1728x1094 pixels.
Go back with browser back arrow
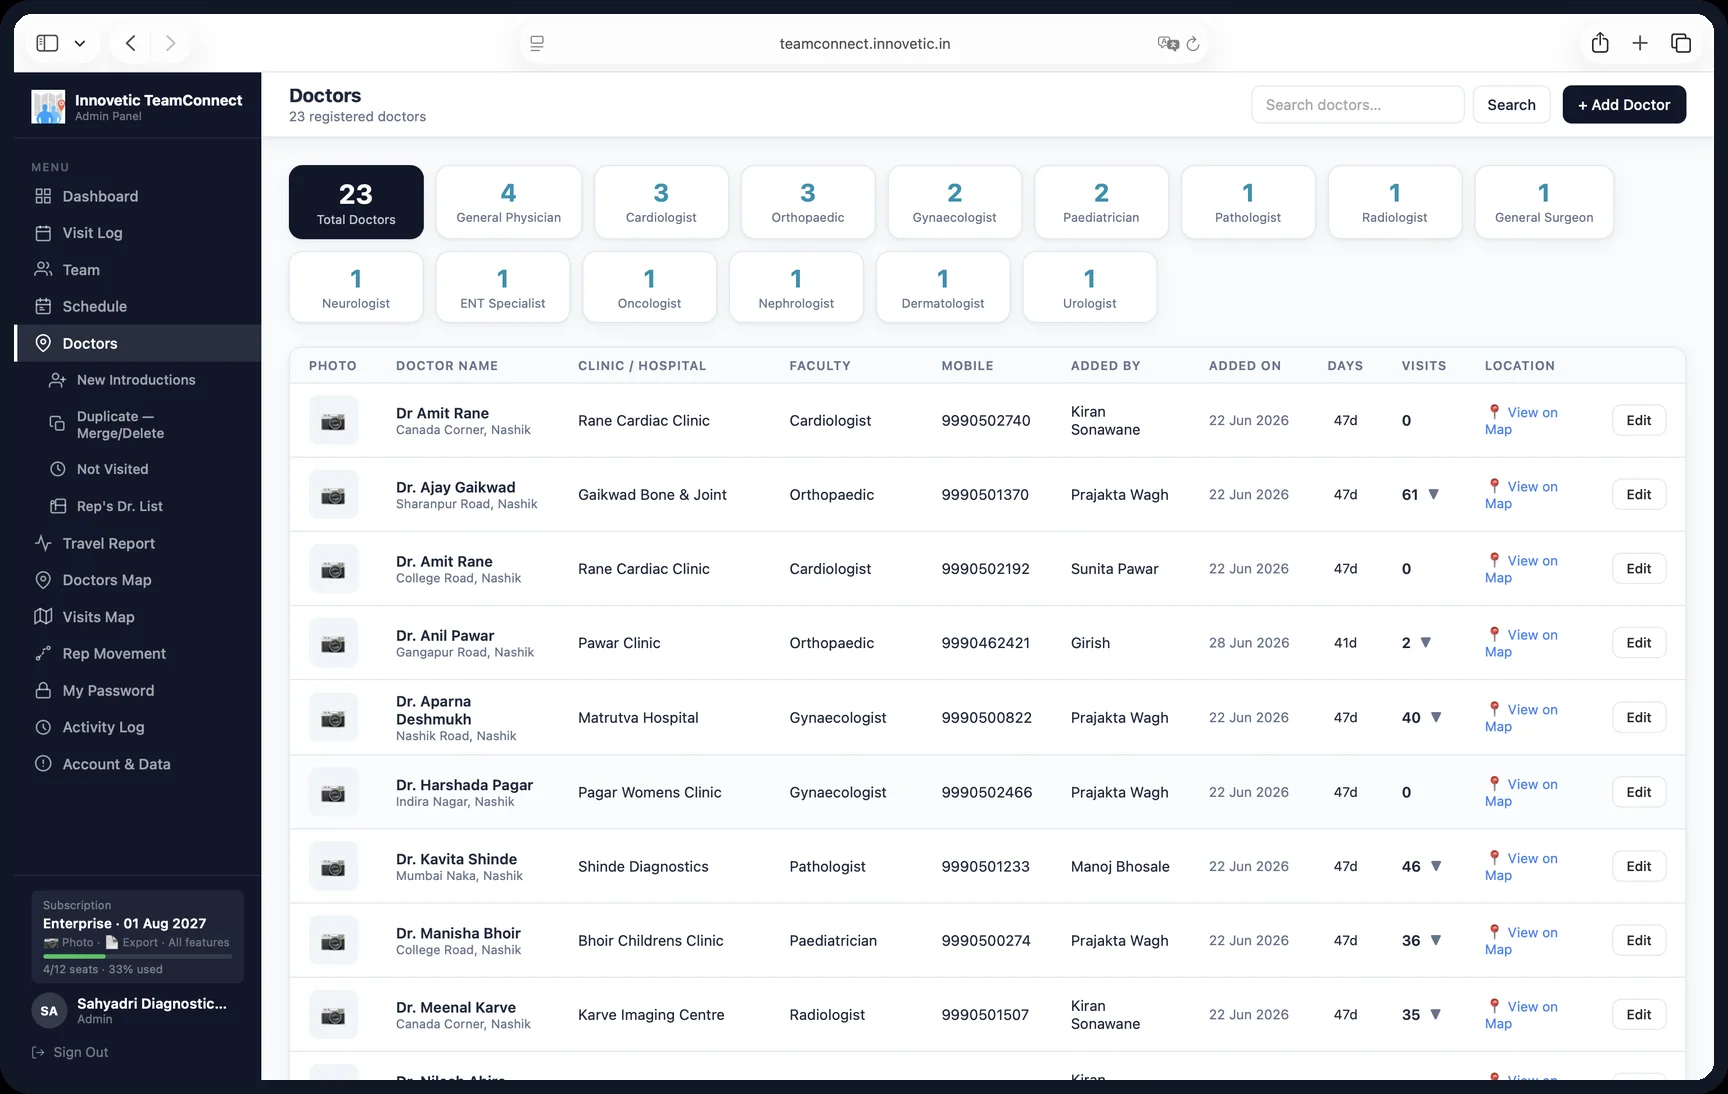pyautogui.click(x=131, y=43)
